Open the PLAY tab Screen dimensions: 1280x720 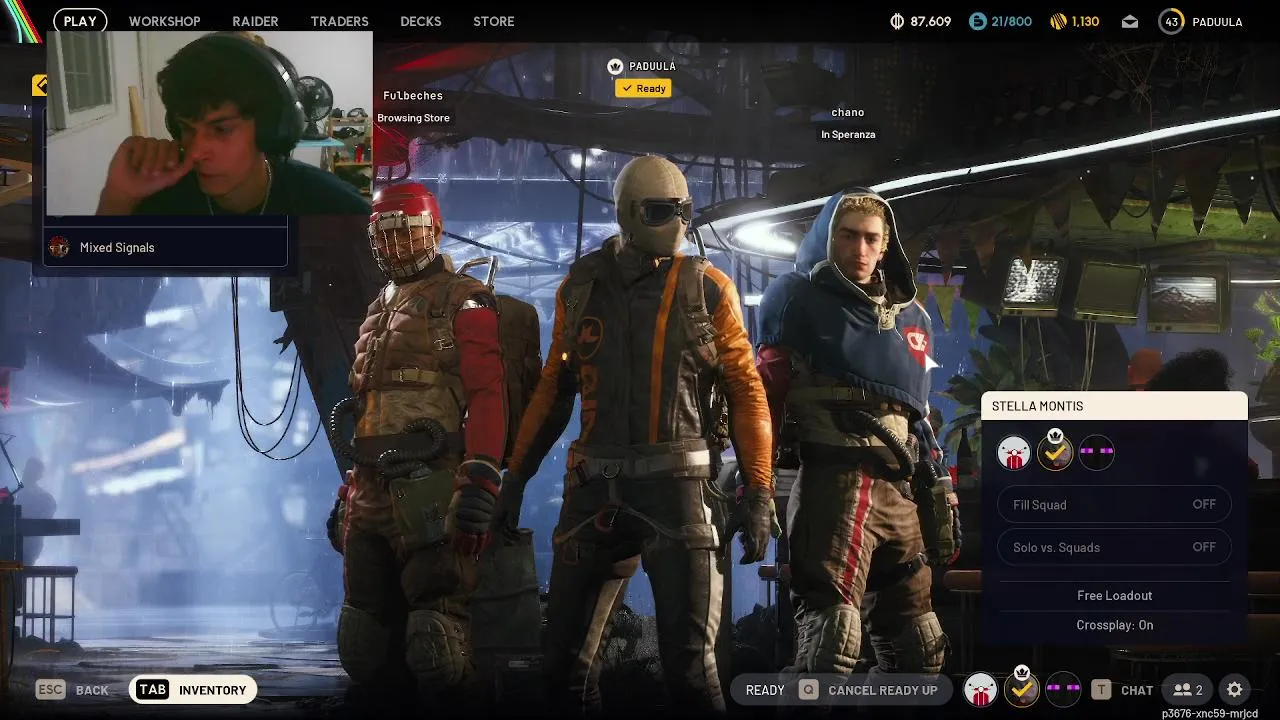[x=80, y=21]
